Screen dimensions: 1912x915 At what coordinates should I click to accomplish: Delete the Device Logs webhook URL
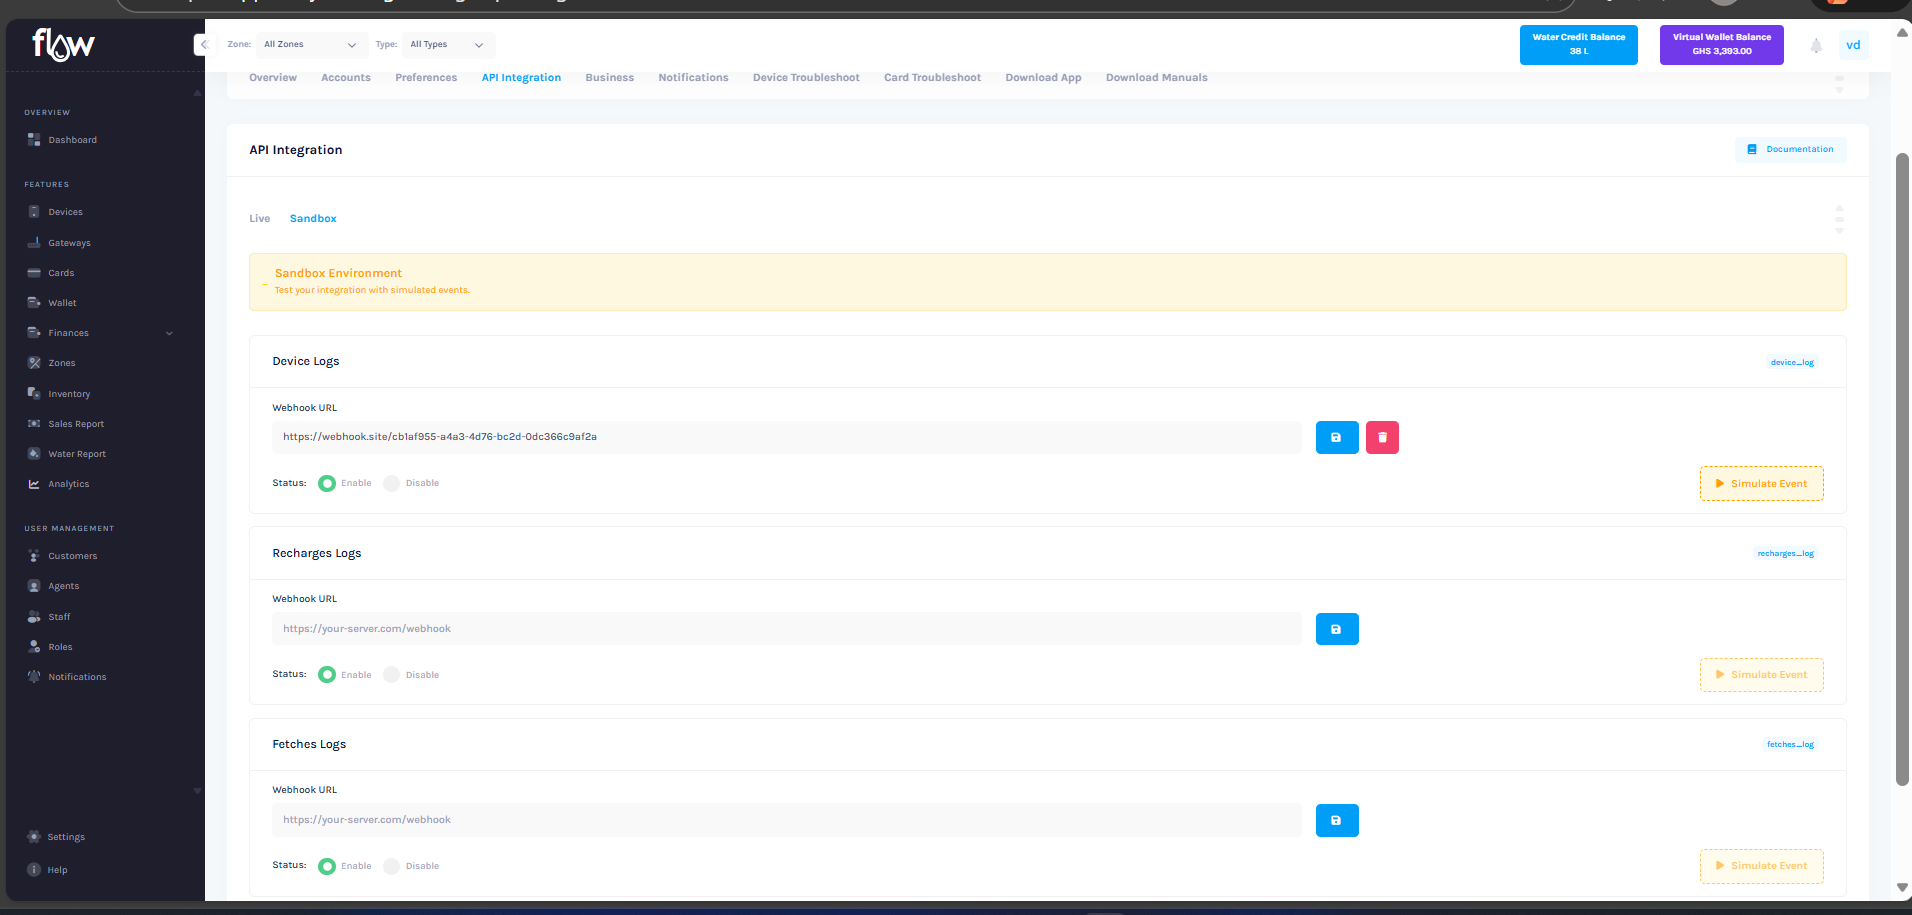point(1382,437)
